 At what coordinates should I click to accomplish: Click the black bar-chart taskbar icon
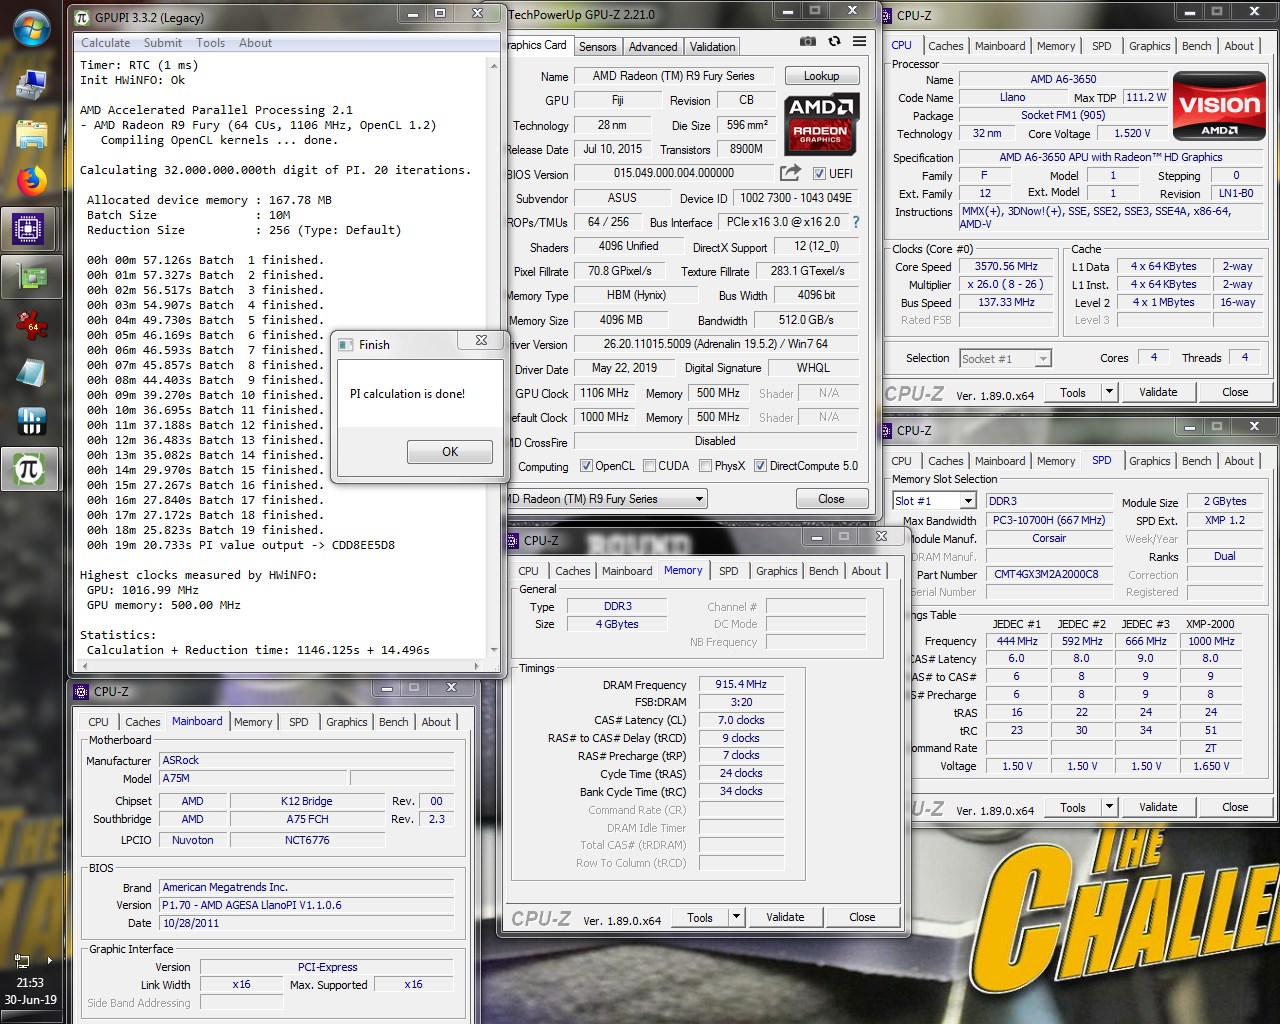pos(31,421)
